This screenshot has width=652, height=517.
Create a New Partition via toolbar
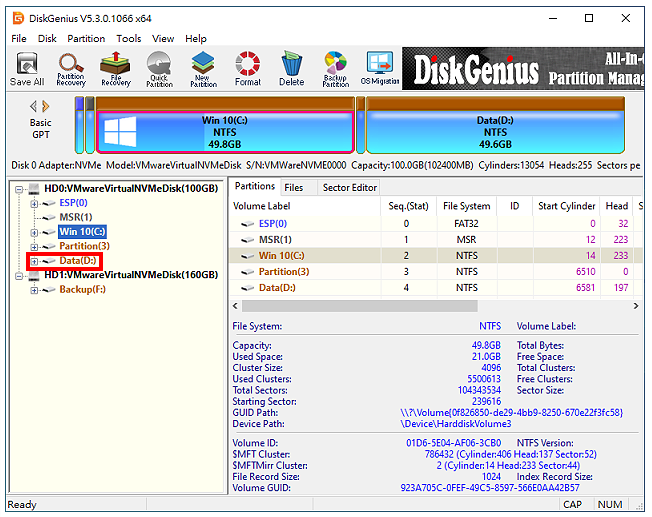(203, 69)
